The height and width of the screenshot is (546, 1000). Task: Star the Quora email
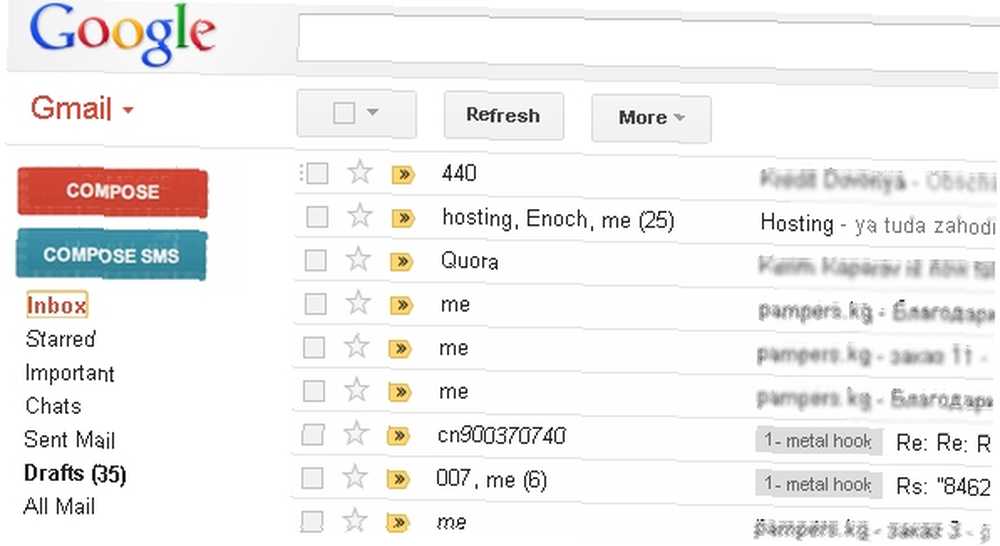click(x=358, y=259)
